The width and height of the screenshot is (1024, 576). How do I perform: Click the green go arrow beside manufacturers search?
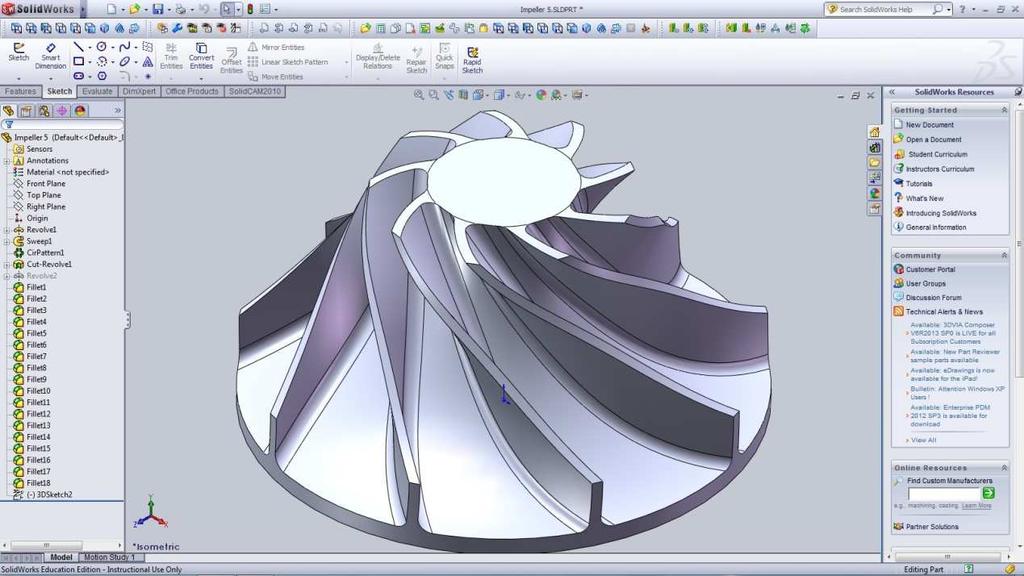[989, 494]
